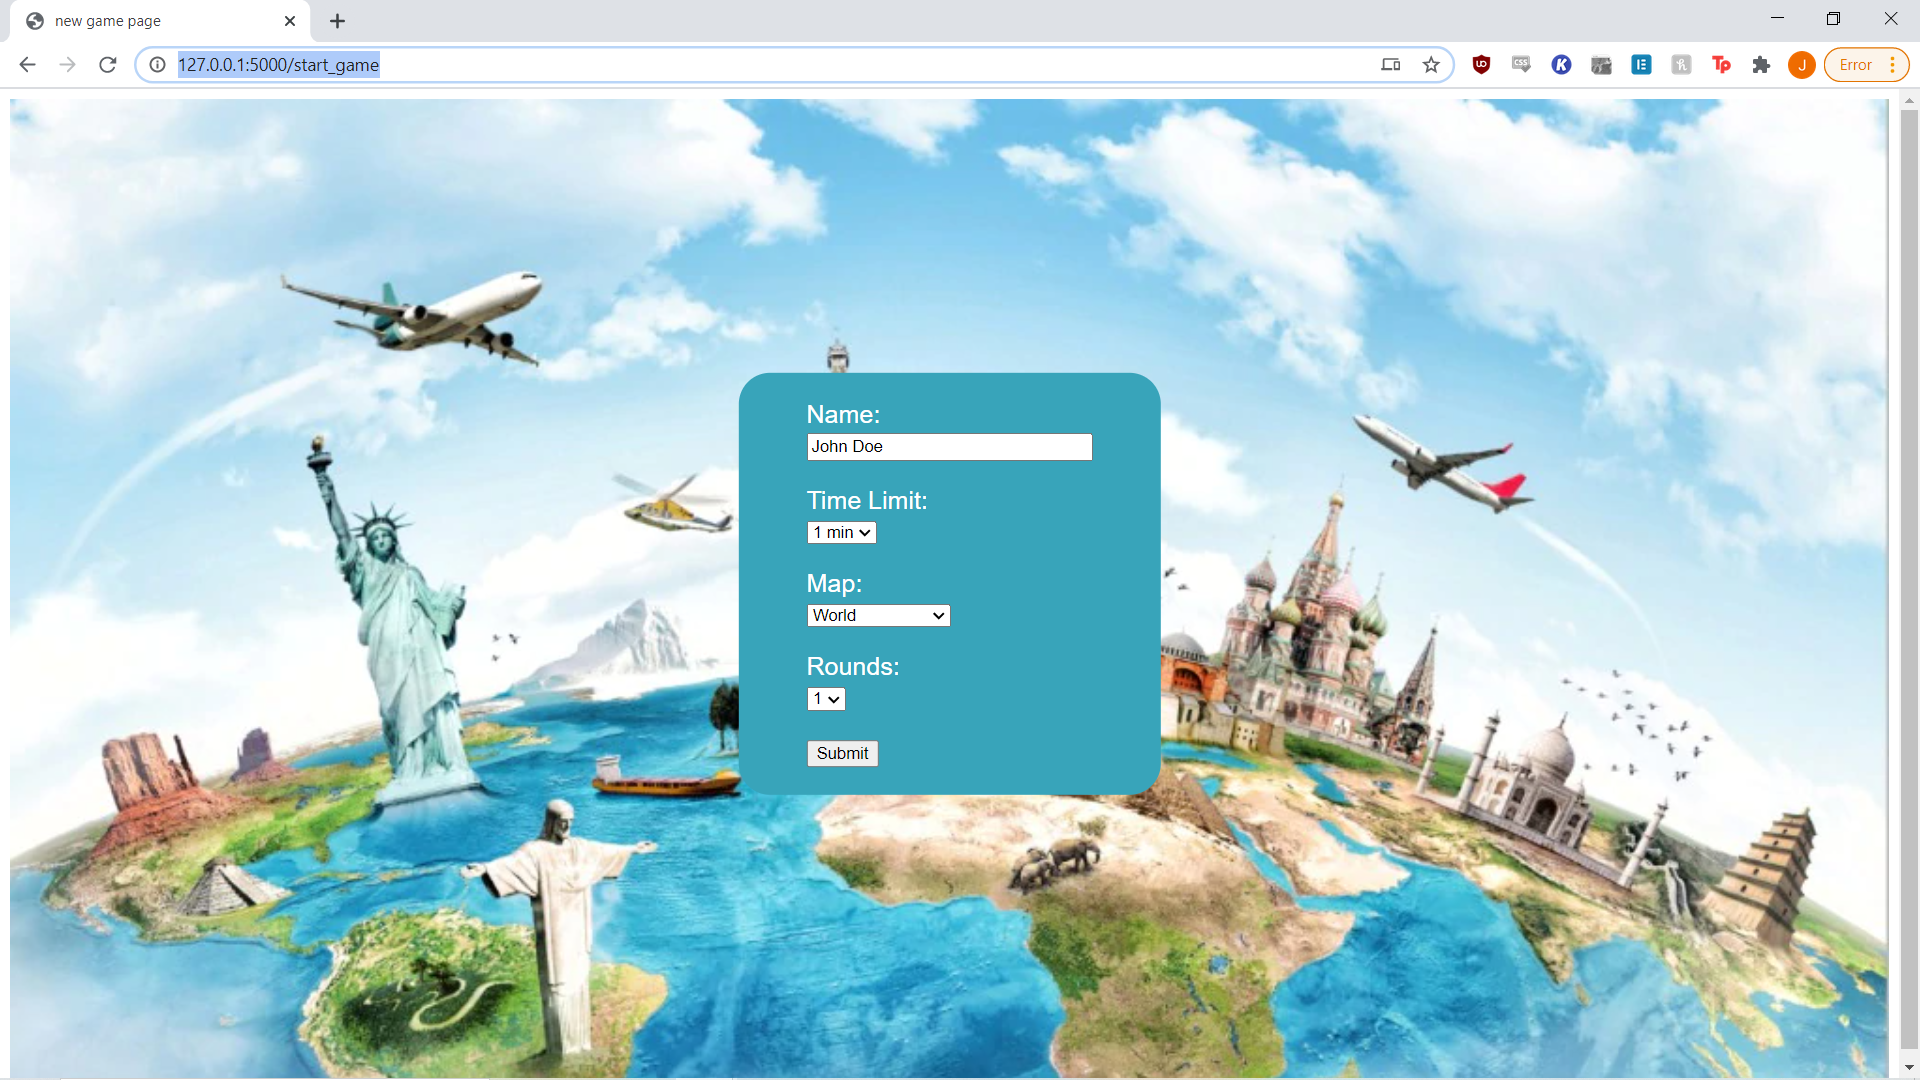Click the uBlock Origin extension icon
Screen dimensions: 1920x1080
1481,65
